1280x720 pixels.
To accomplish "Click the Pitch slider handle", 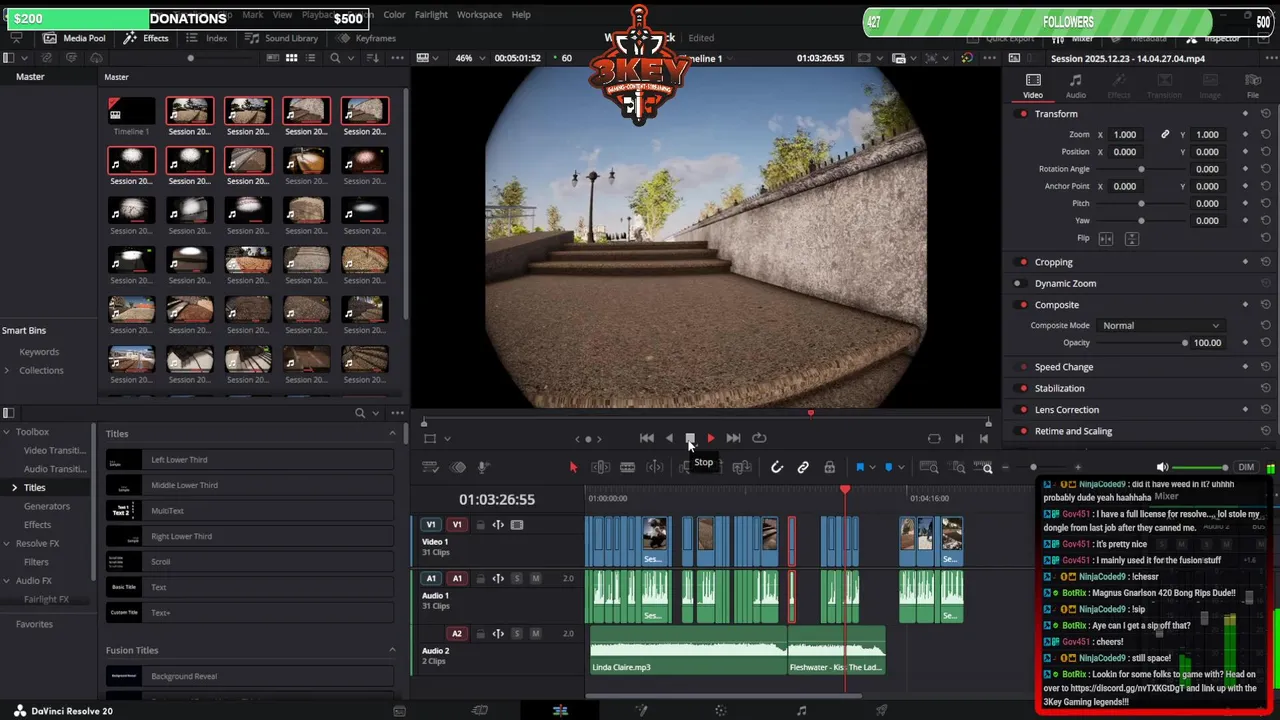I will pos(1141,204).
